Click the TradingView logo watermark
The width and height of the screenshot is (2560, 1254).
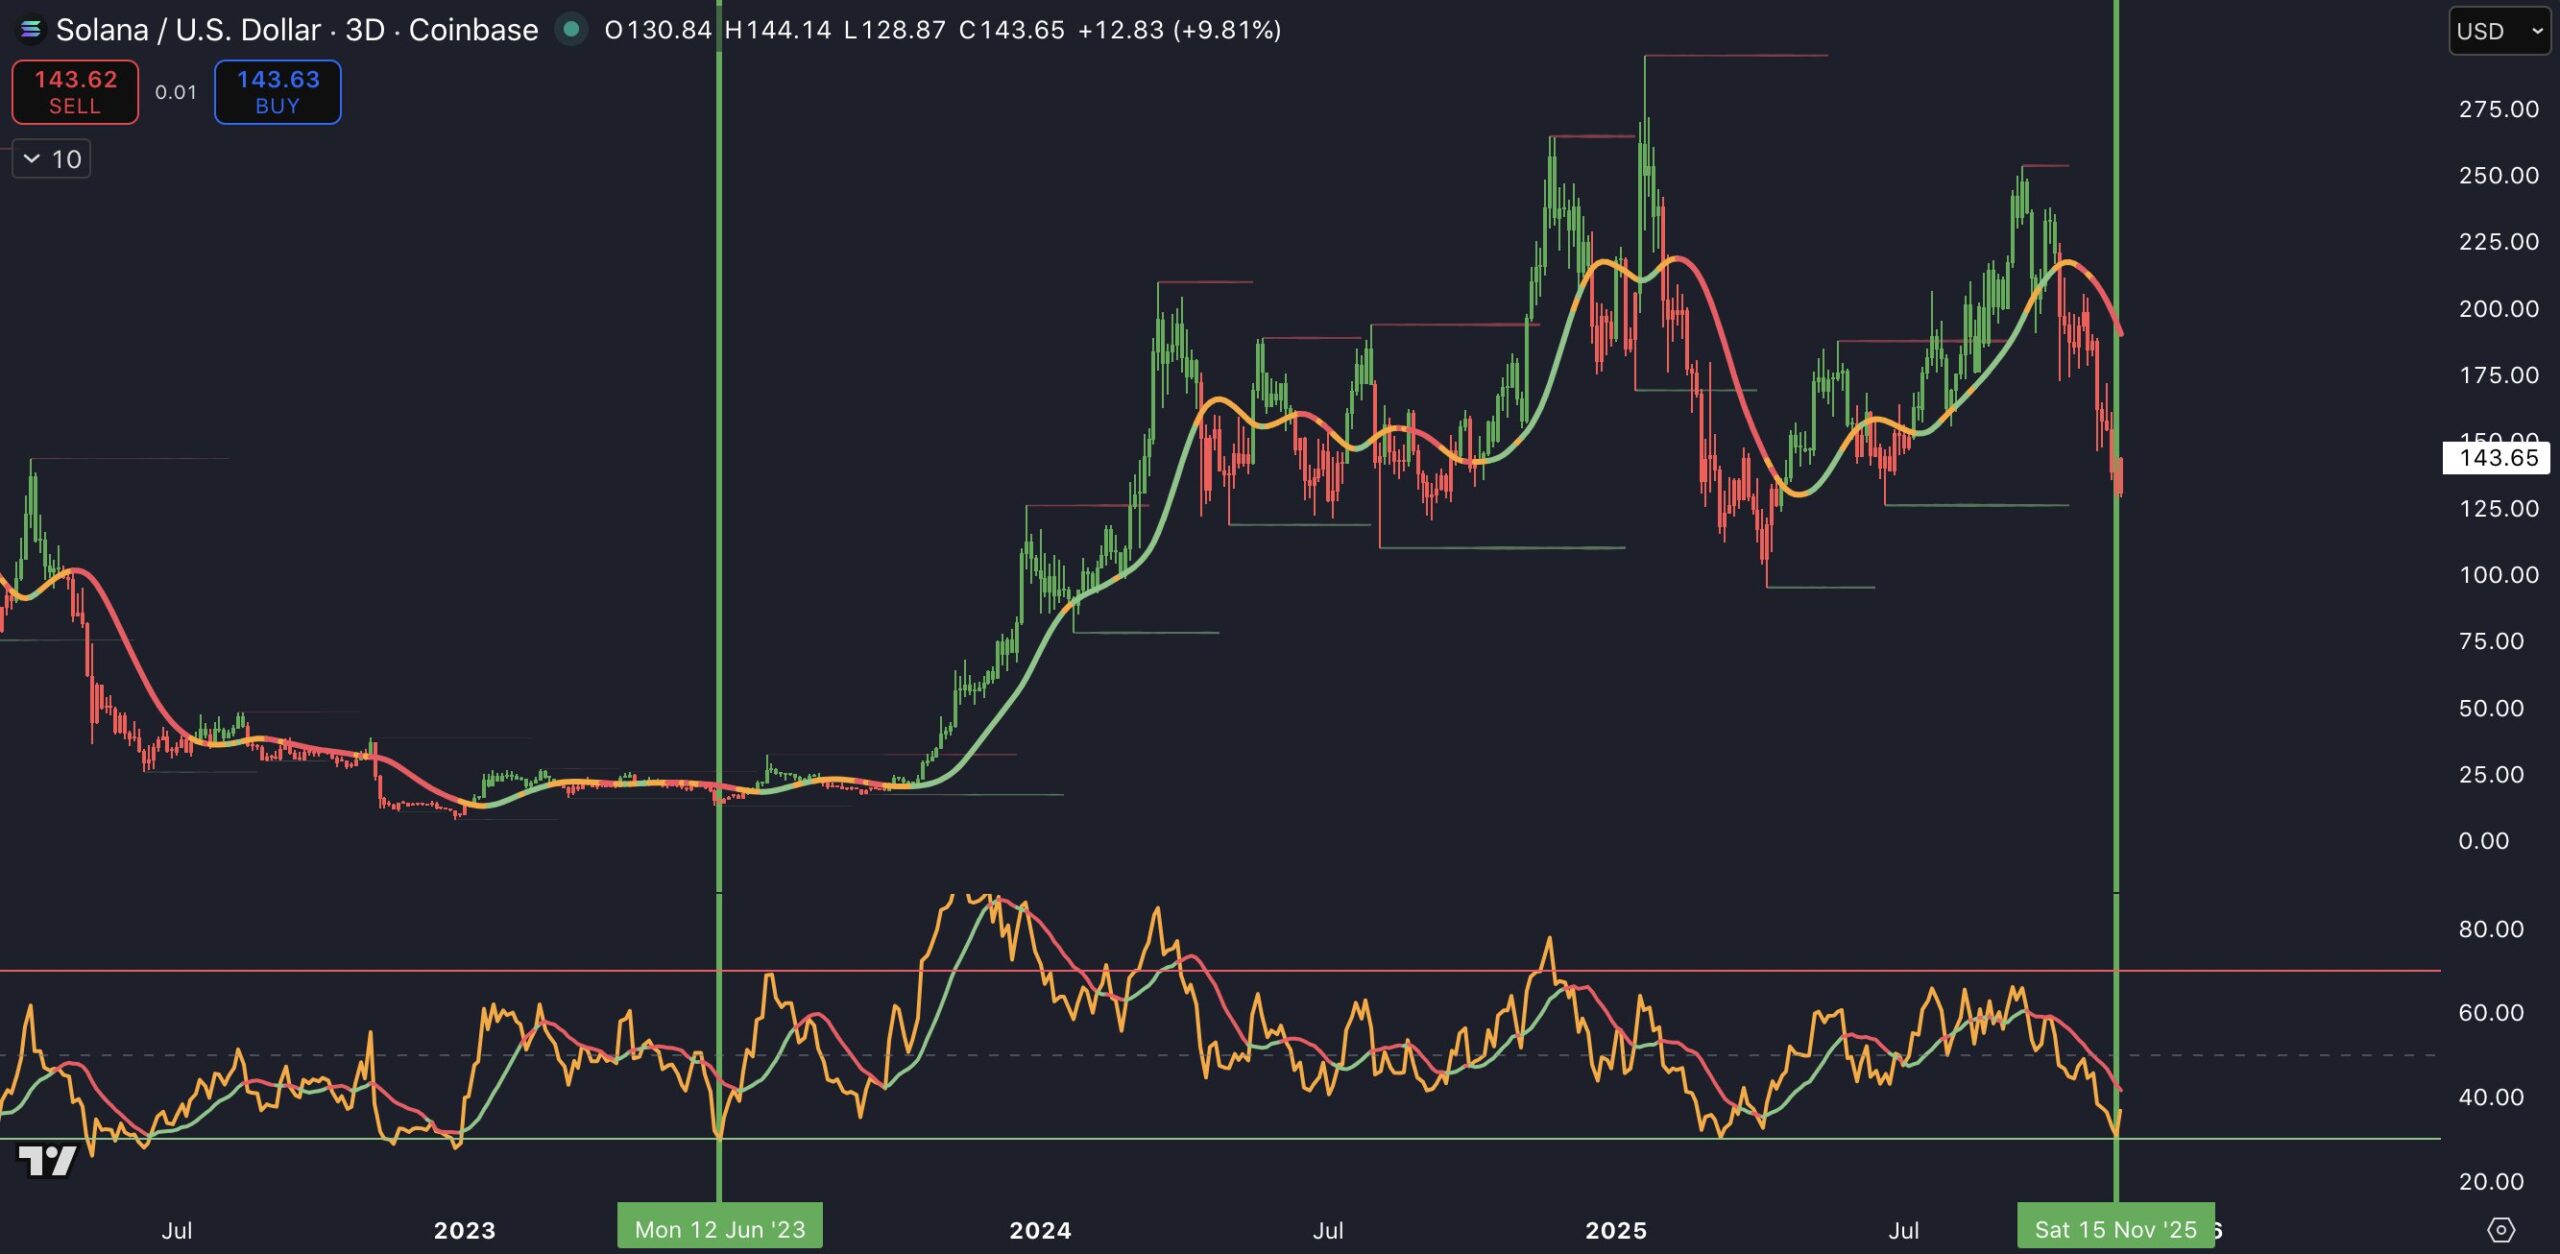(47, 1160)
